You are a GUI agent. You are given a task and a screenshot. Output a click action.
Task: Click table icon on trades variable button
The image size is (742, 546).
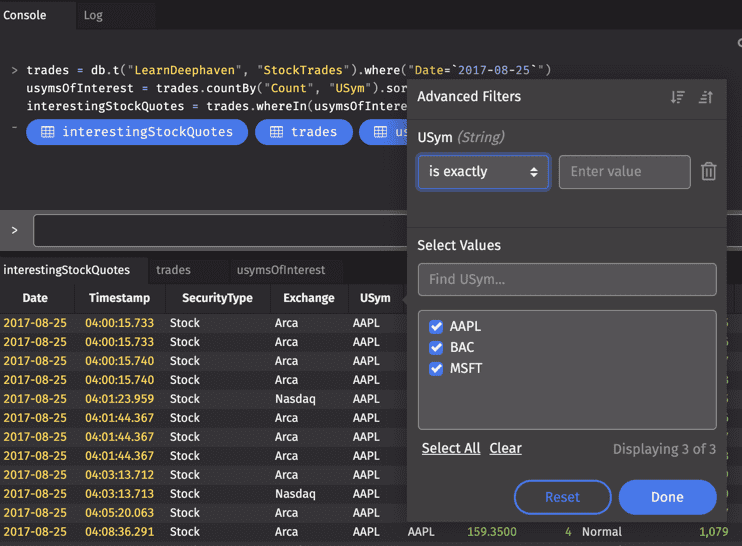point(276,132)
